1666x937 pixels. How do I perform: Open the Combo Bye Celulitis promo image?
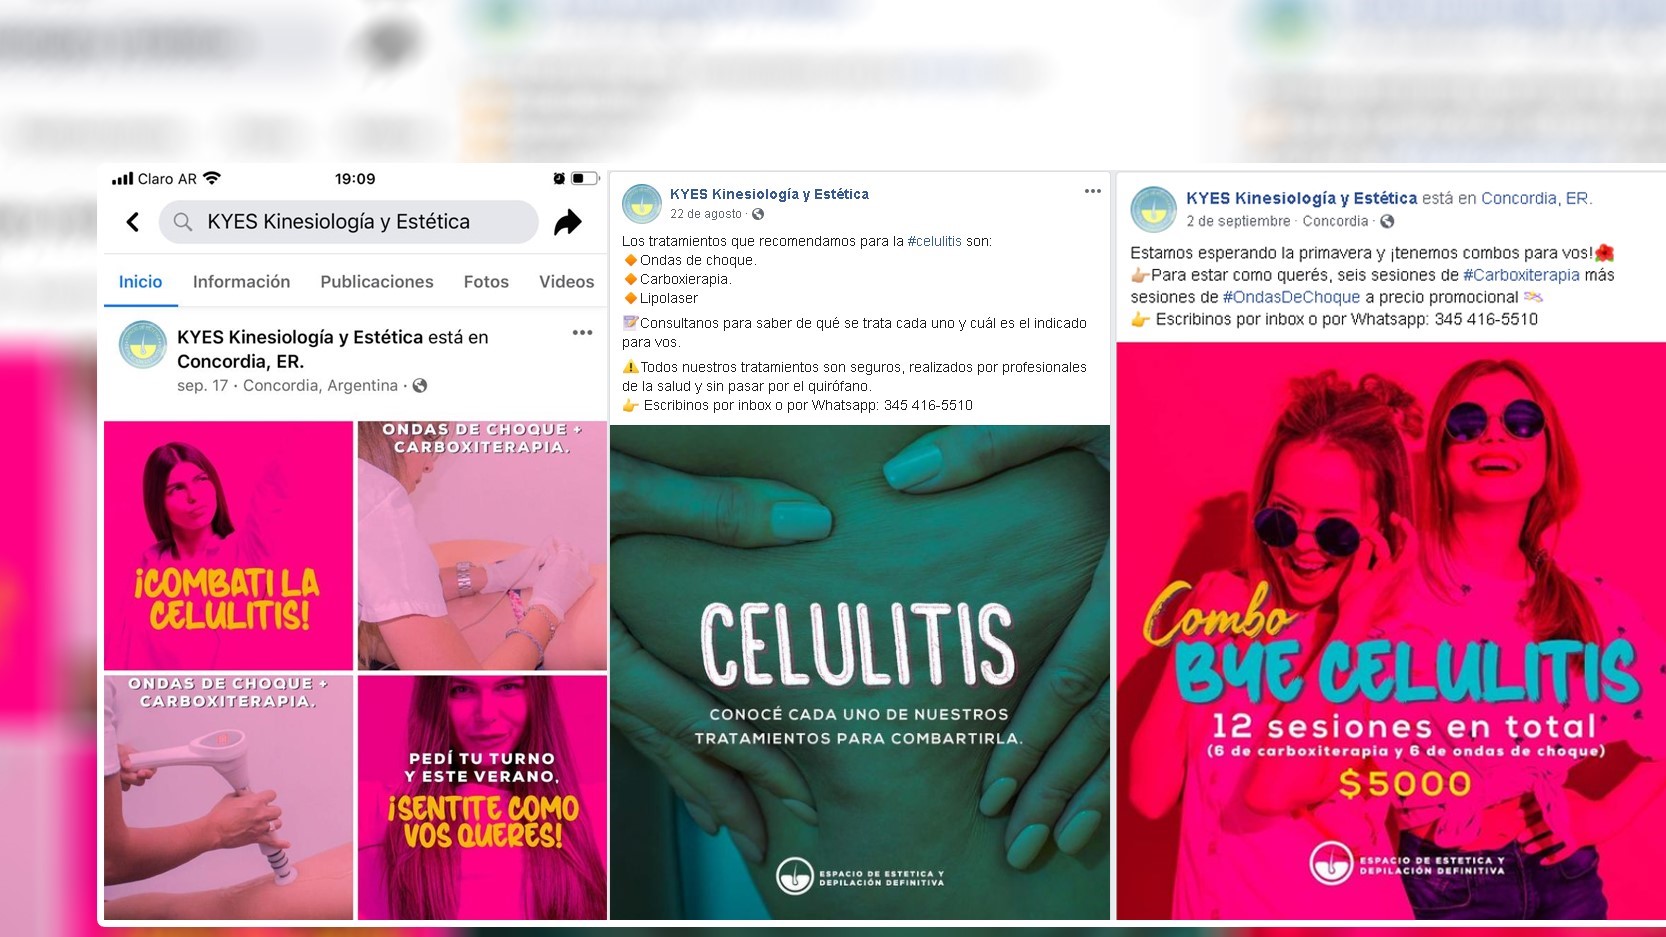coord(1391,631)
